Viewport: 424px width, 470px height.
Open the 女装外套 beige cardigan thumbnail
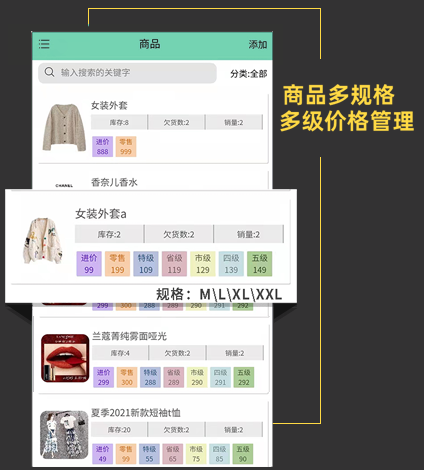(63, 127)
